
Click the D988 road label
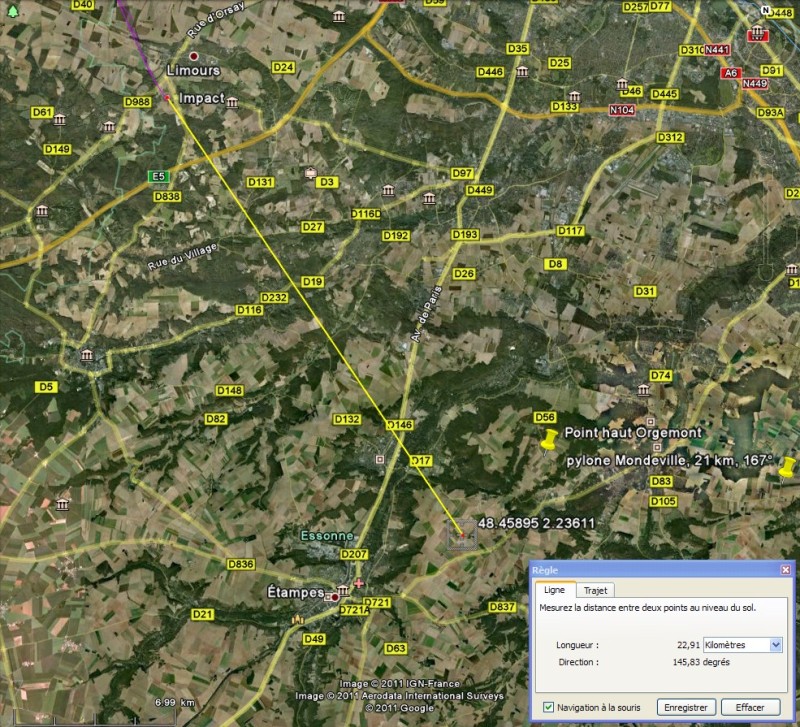(x=138, y=102)
